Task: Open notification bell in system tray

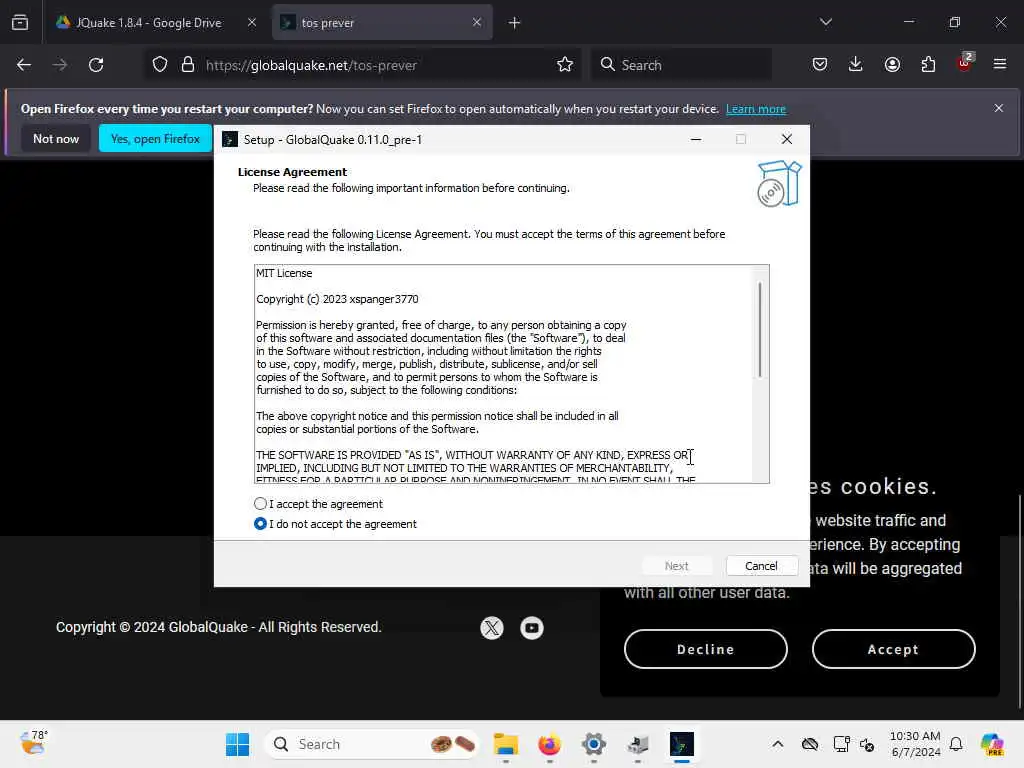Action: click(x=956, y=744)
